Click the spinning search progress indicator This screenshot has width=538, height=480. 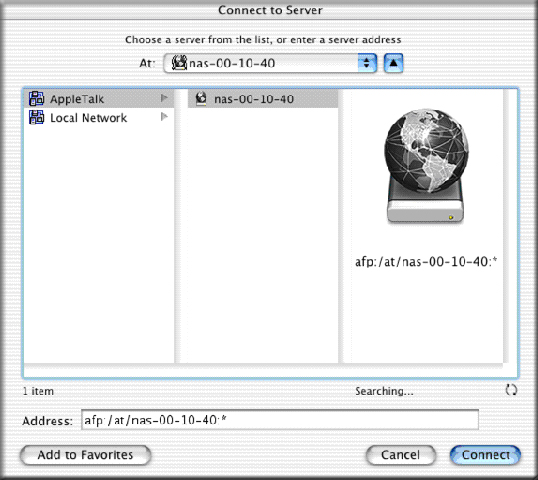tap(511, 390)
